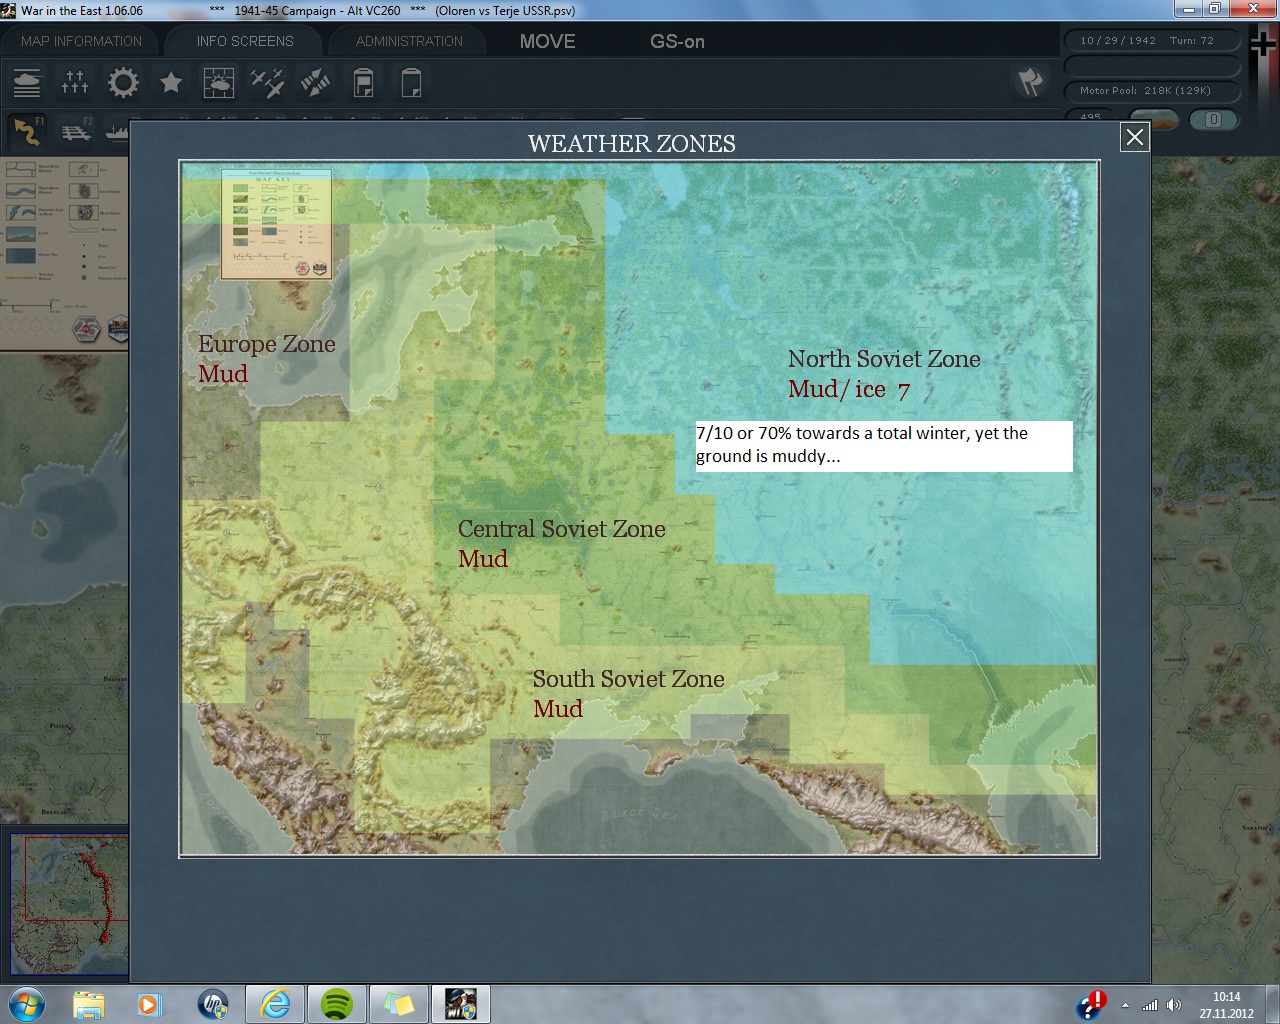Open the Administration tab
The width and height of the screenshot is (1280, 1024).
tap(409, 41)
